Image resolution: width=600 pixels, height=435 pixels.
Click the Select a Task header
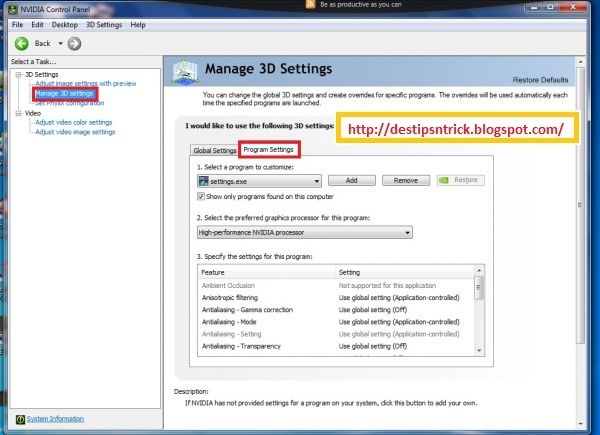[34, 62]
